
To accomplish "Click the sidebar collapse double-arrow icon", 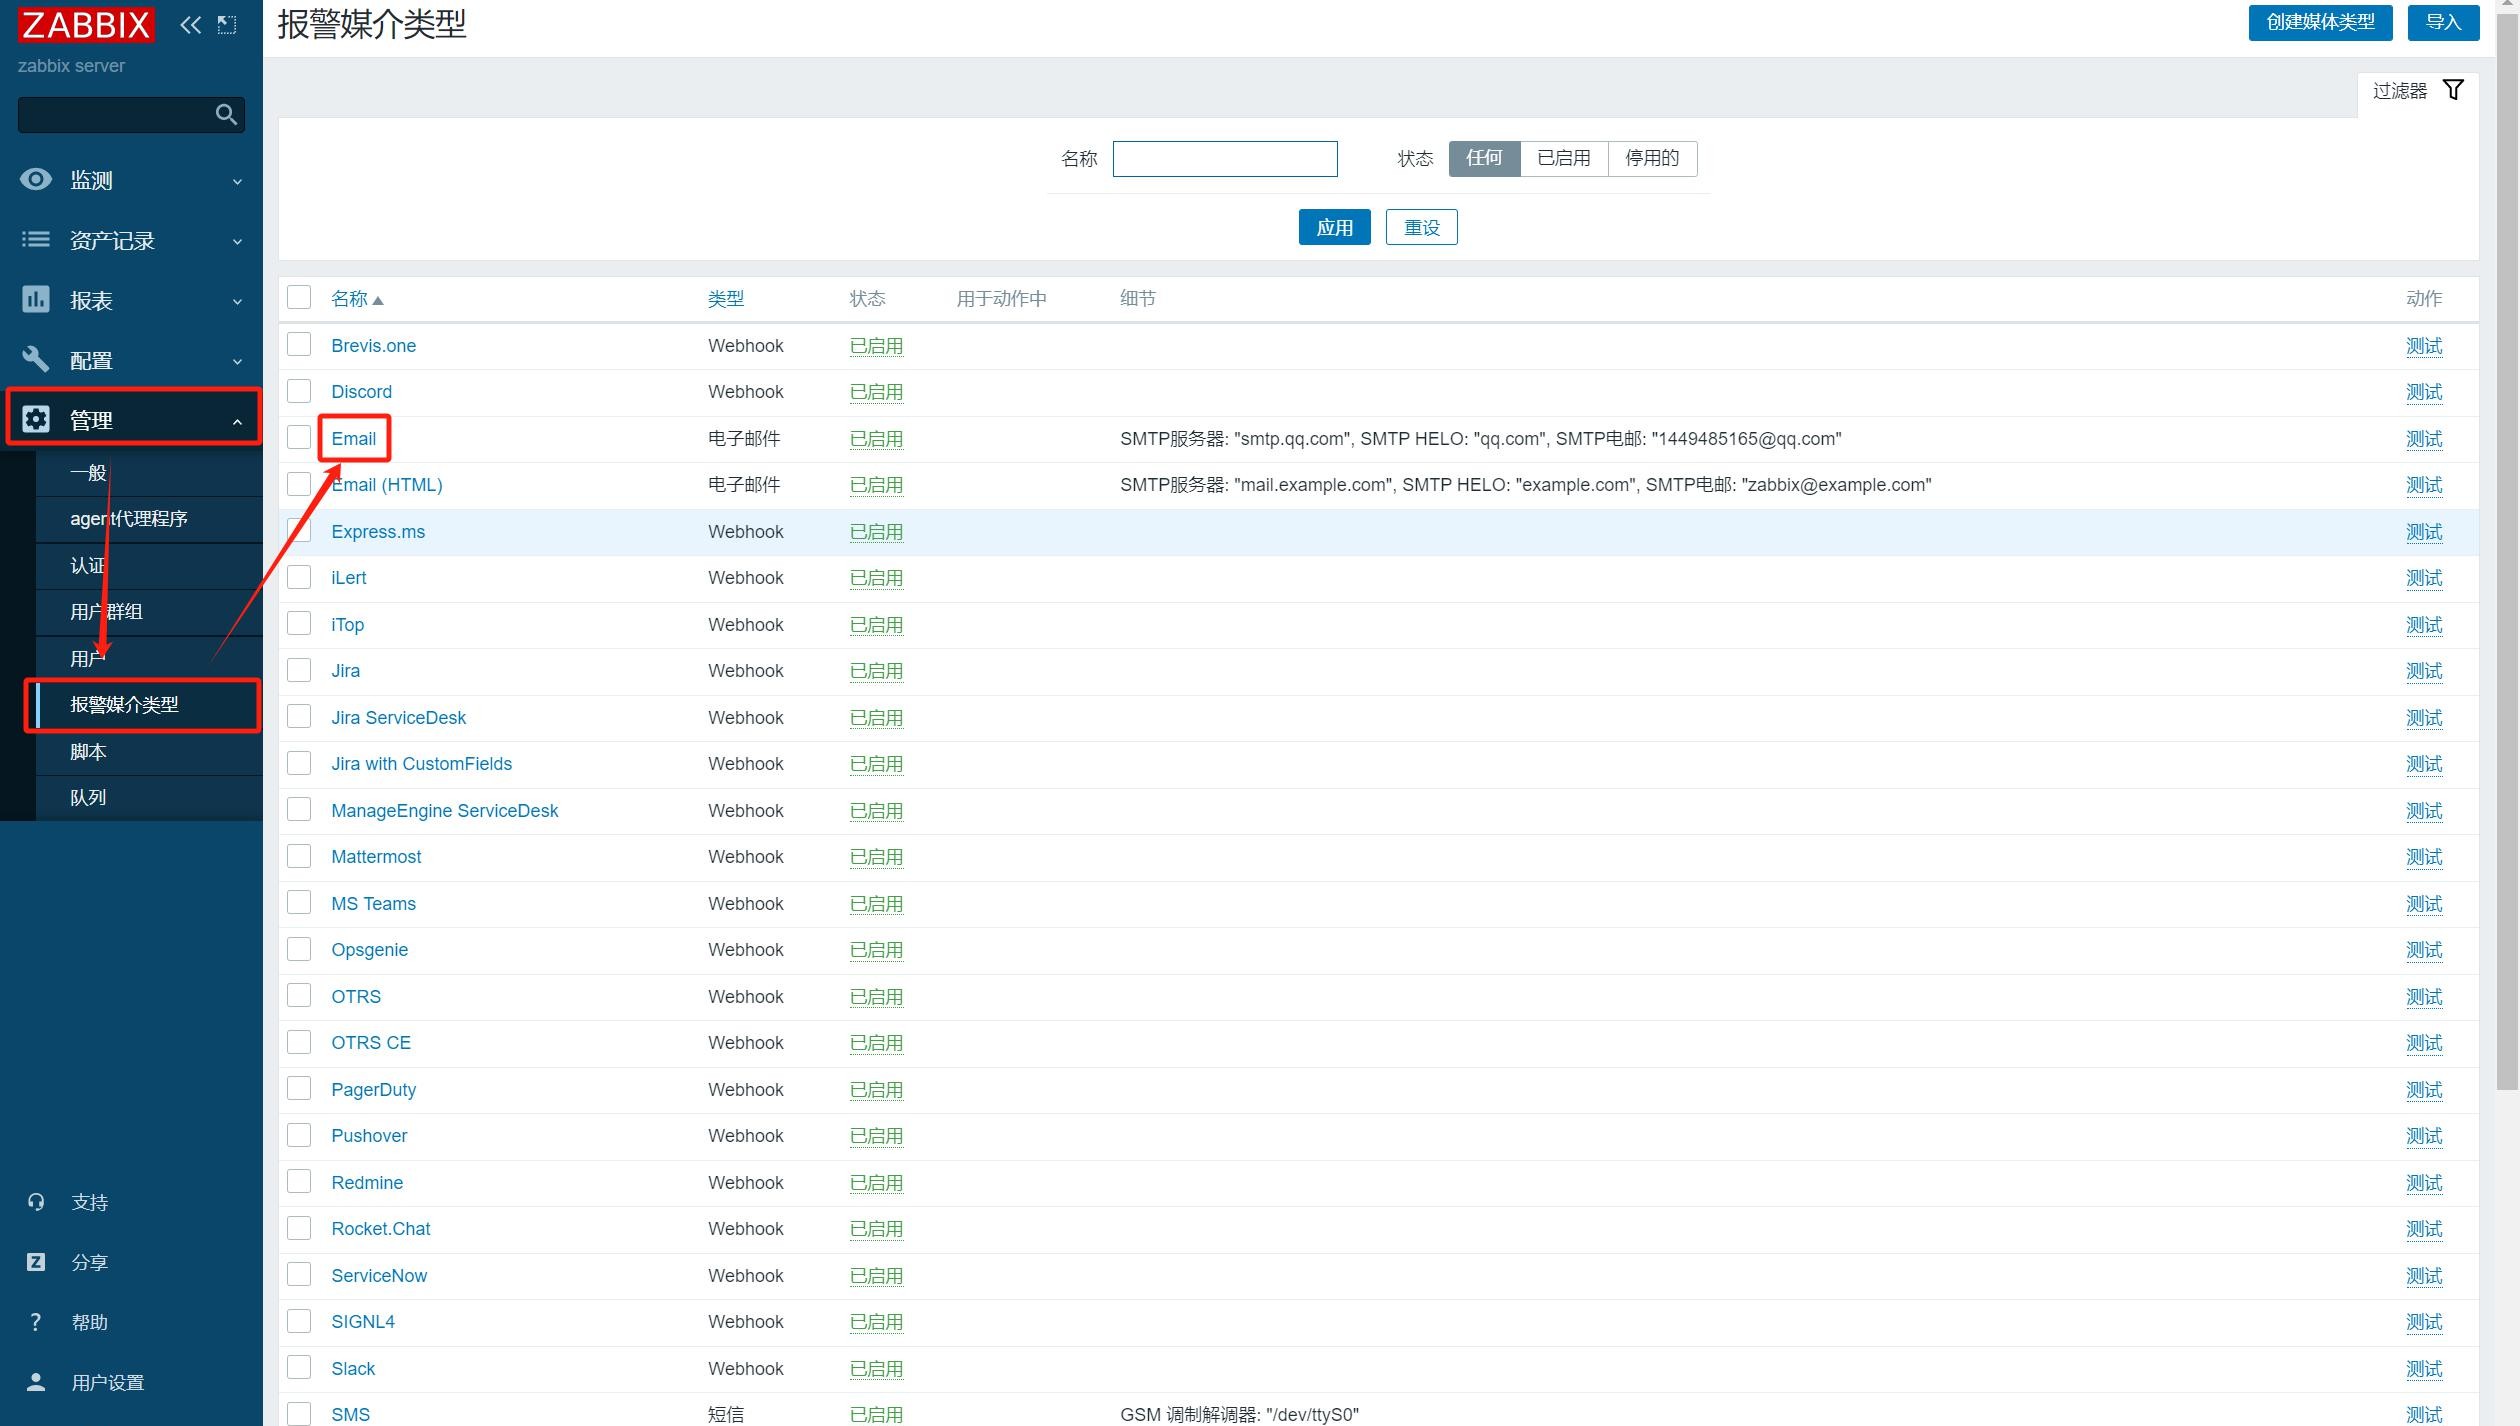I will click(x=190, y=25).
